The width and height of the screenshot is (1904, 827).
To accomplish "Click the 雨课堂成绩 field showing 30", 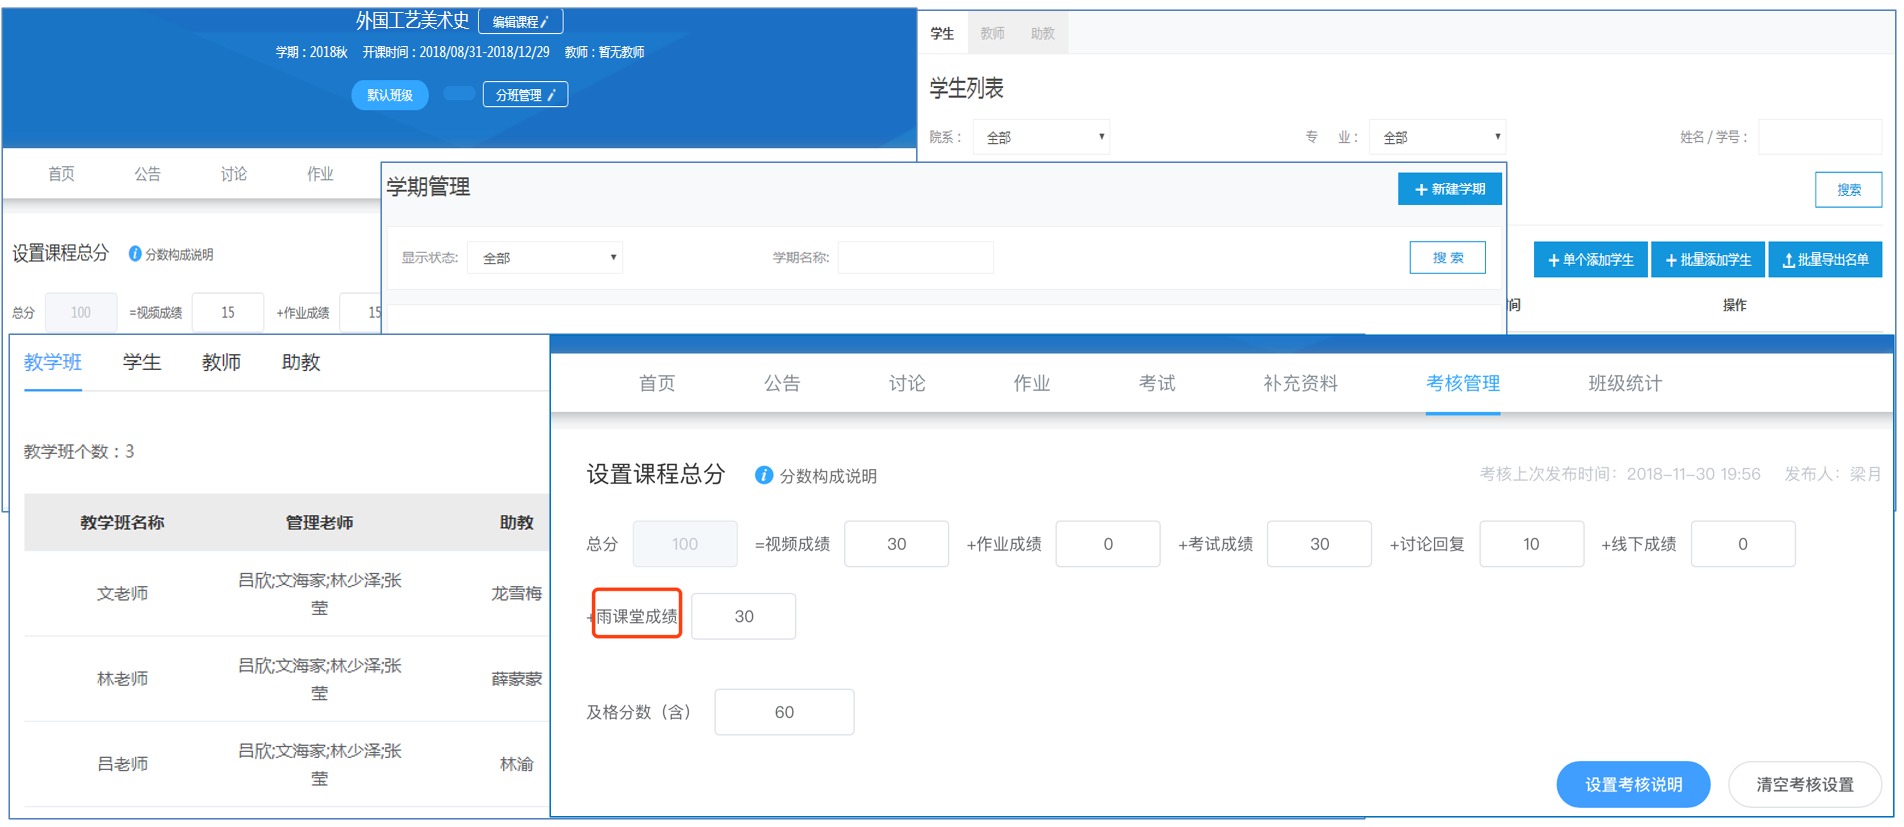I will pos(744,616).
